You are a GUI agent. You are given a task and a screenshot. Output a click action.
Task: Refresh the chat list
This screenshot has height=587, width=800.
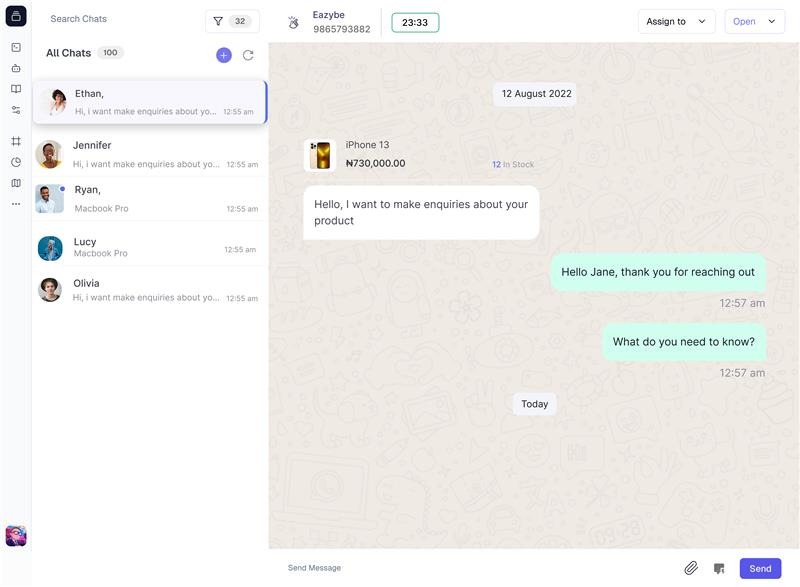(x=246, y=53)
